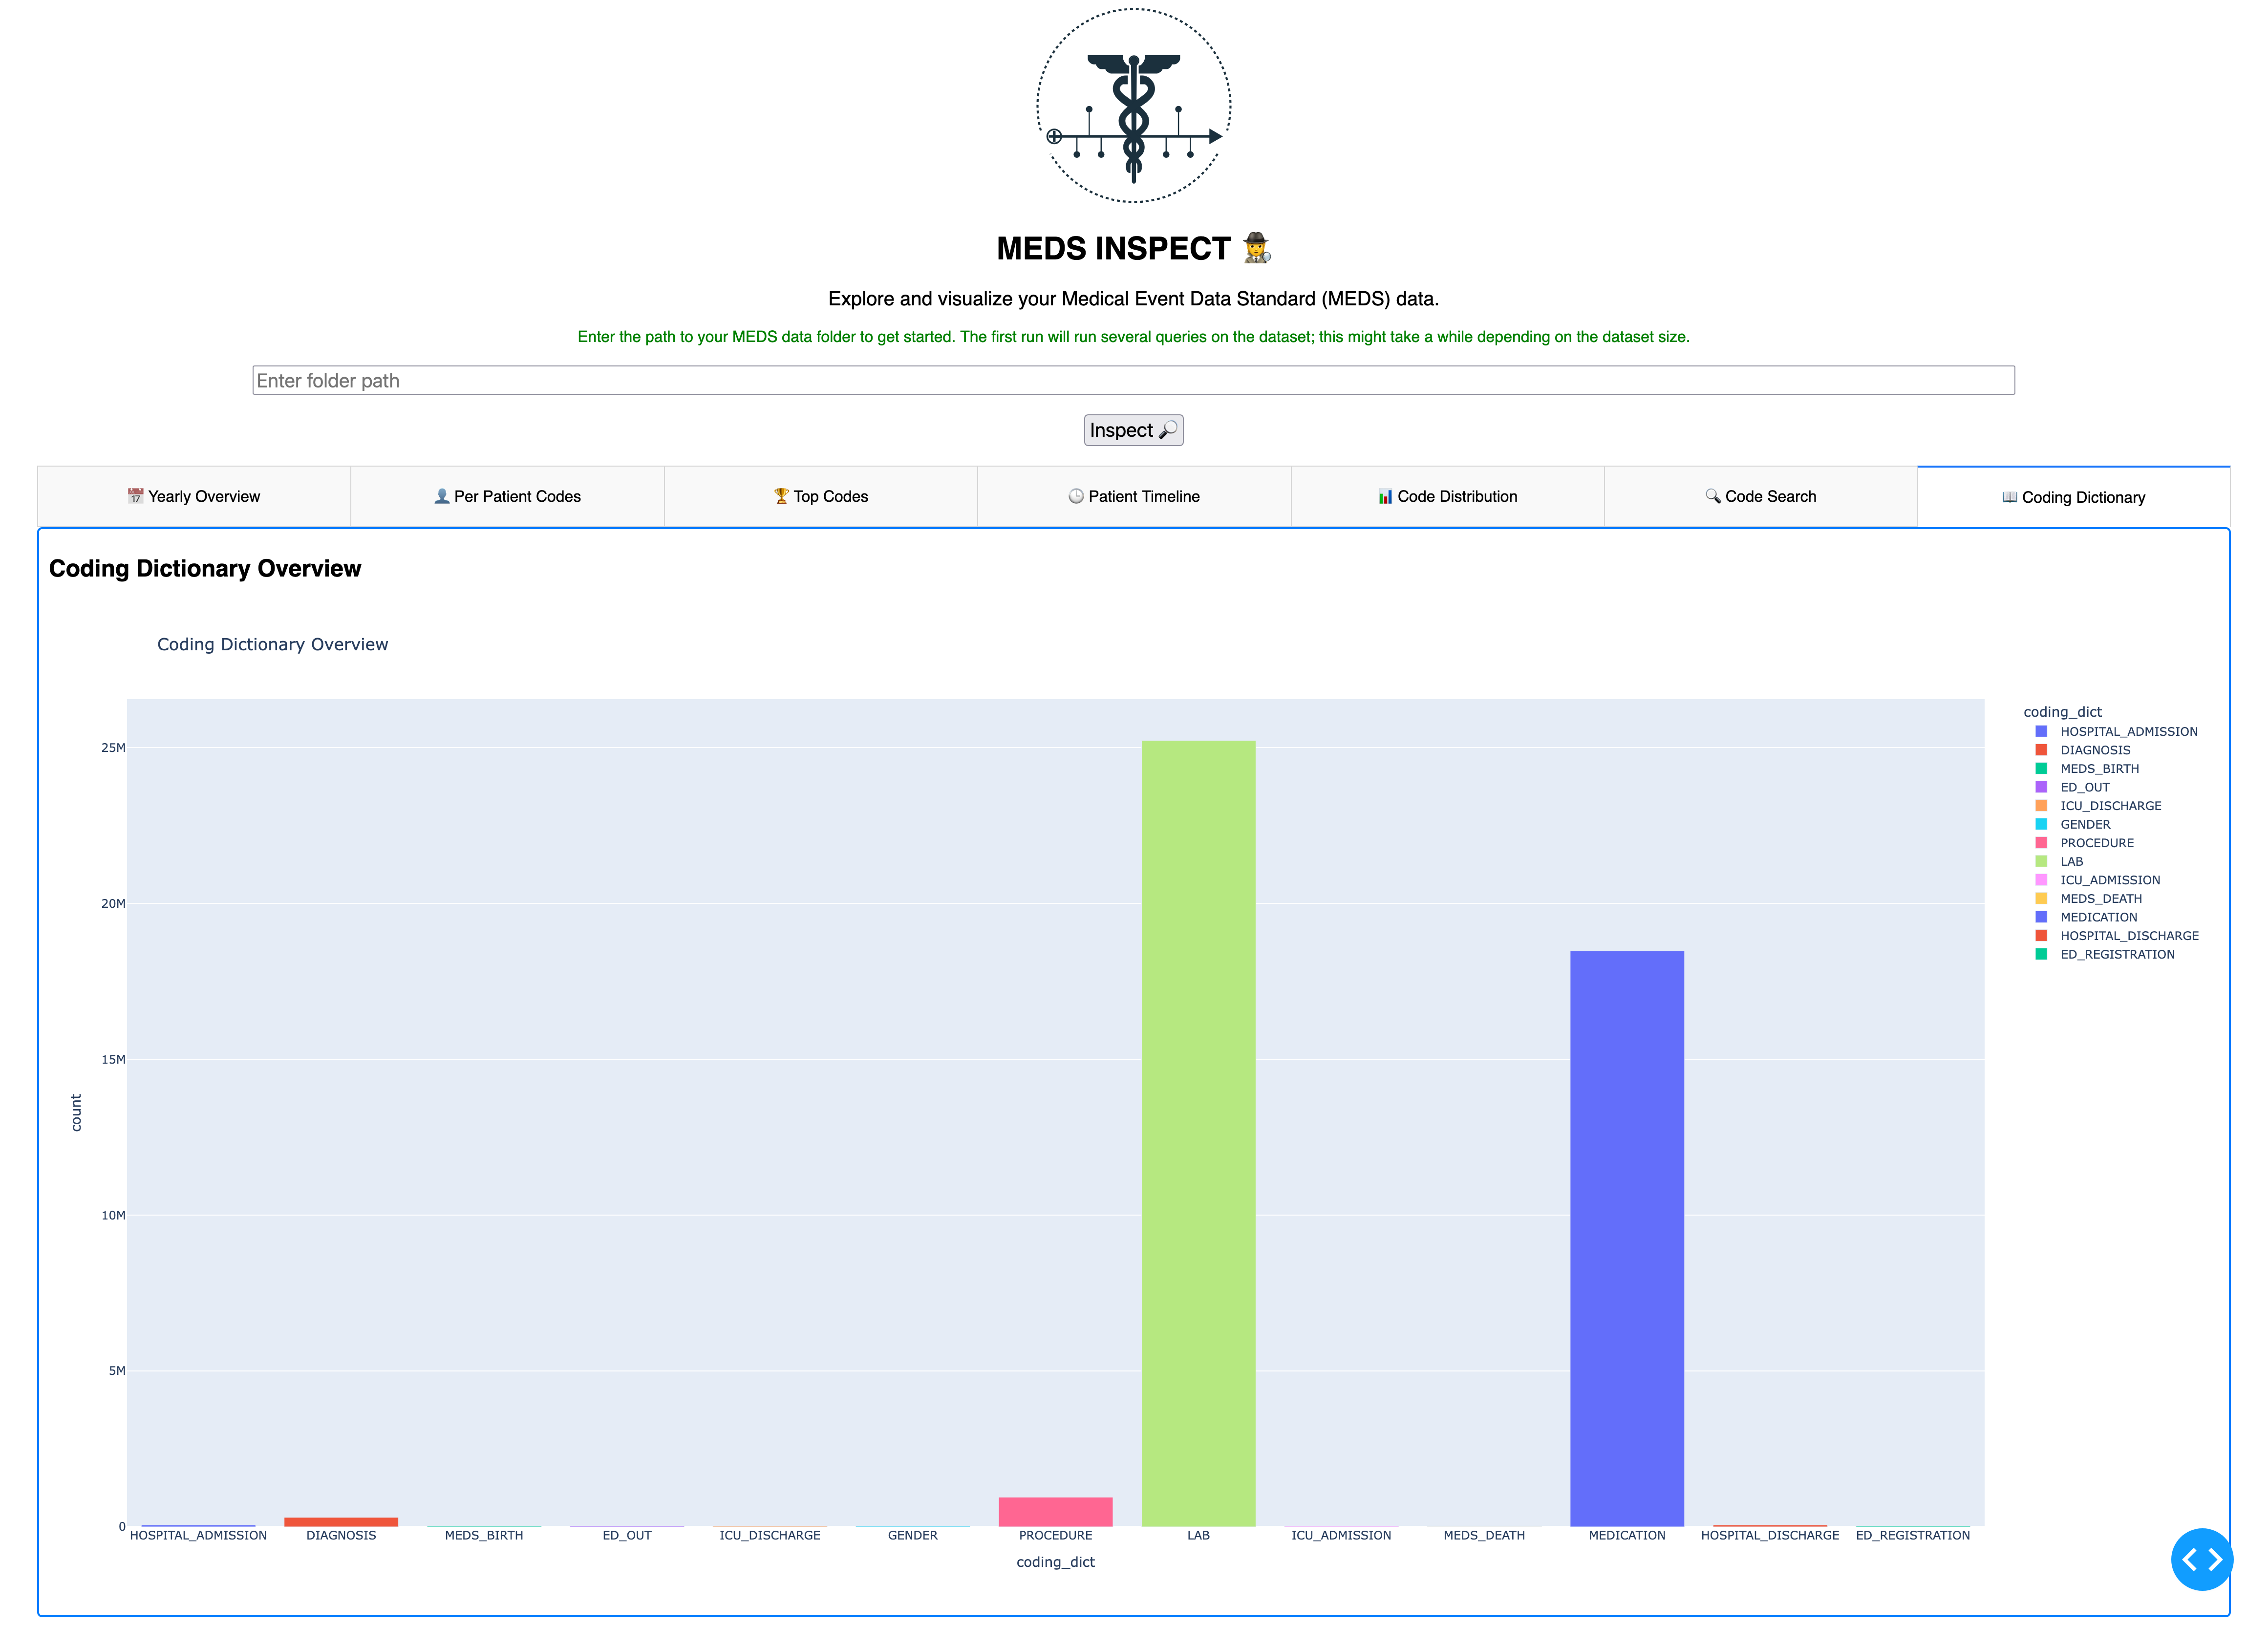Click the Inspect button
Viewport: 2268px width, 1626px height.
tap(1133, 430)
